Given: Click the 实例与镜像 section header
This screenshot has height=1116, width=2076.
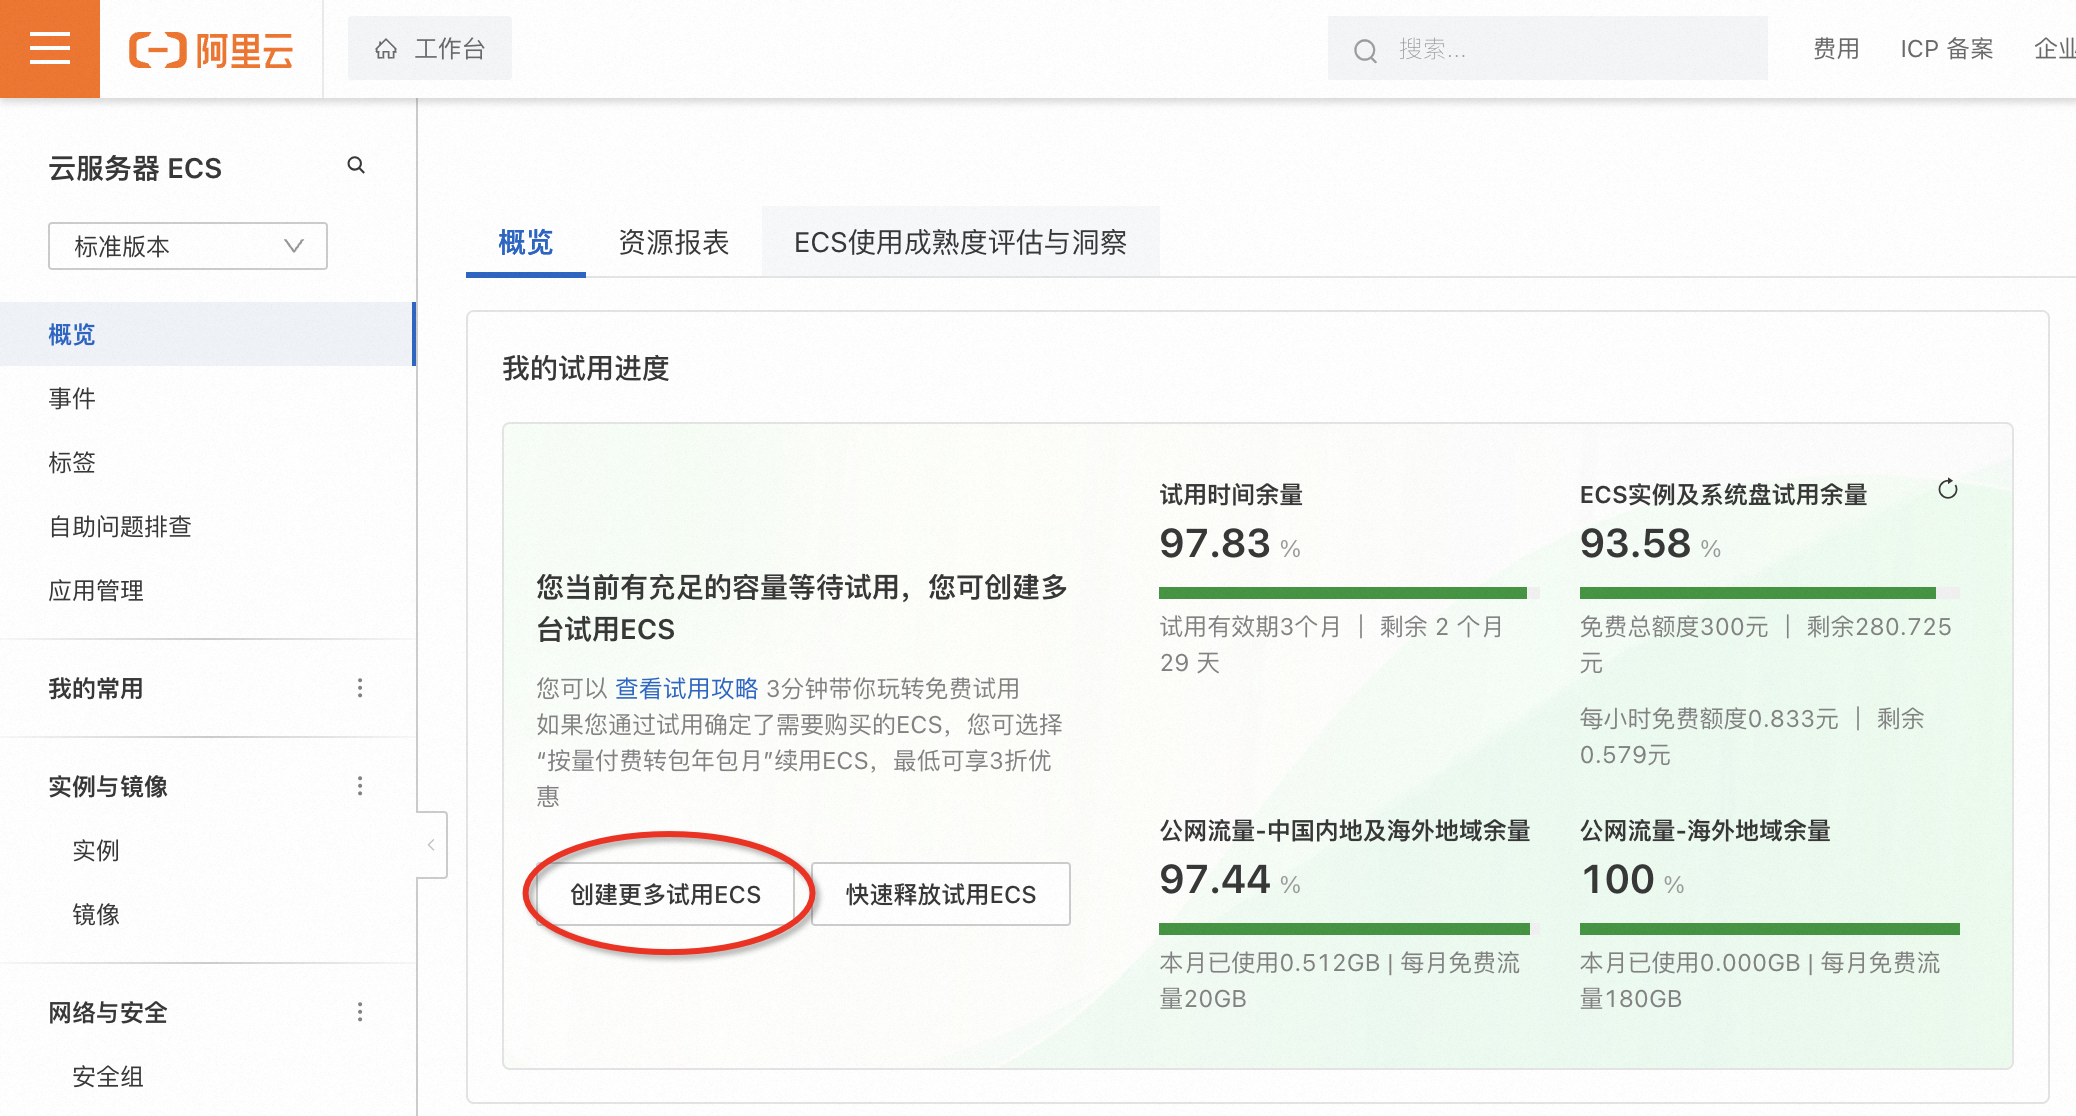Looking at the screenshot, I should coord(108,786).
